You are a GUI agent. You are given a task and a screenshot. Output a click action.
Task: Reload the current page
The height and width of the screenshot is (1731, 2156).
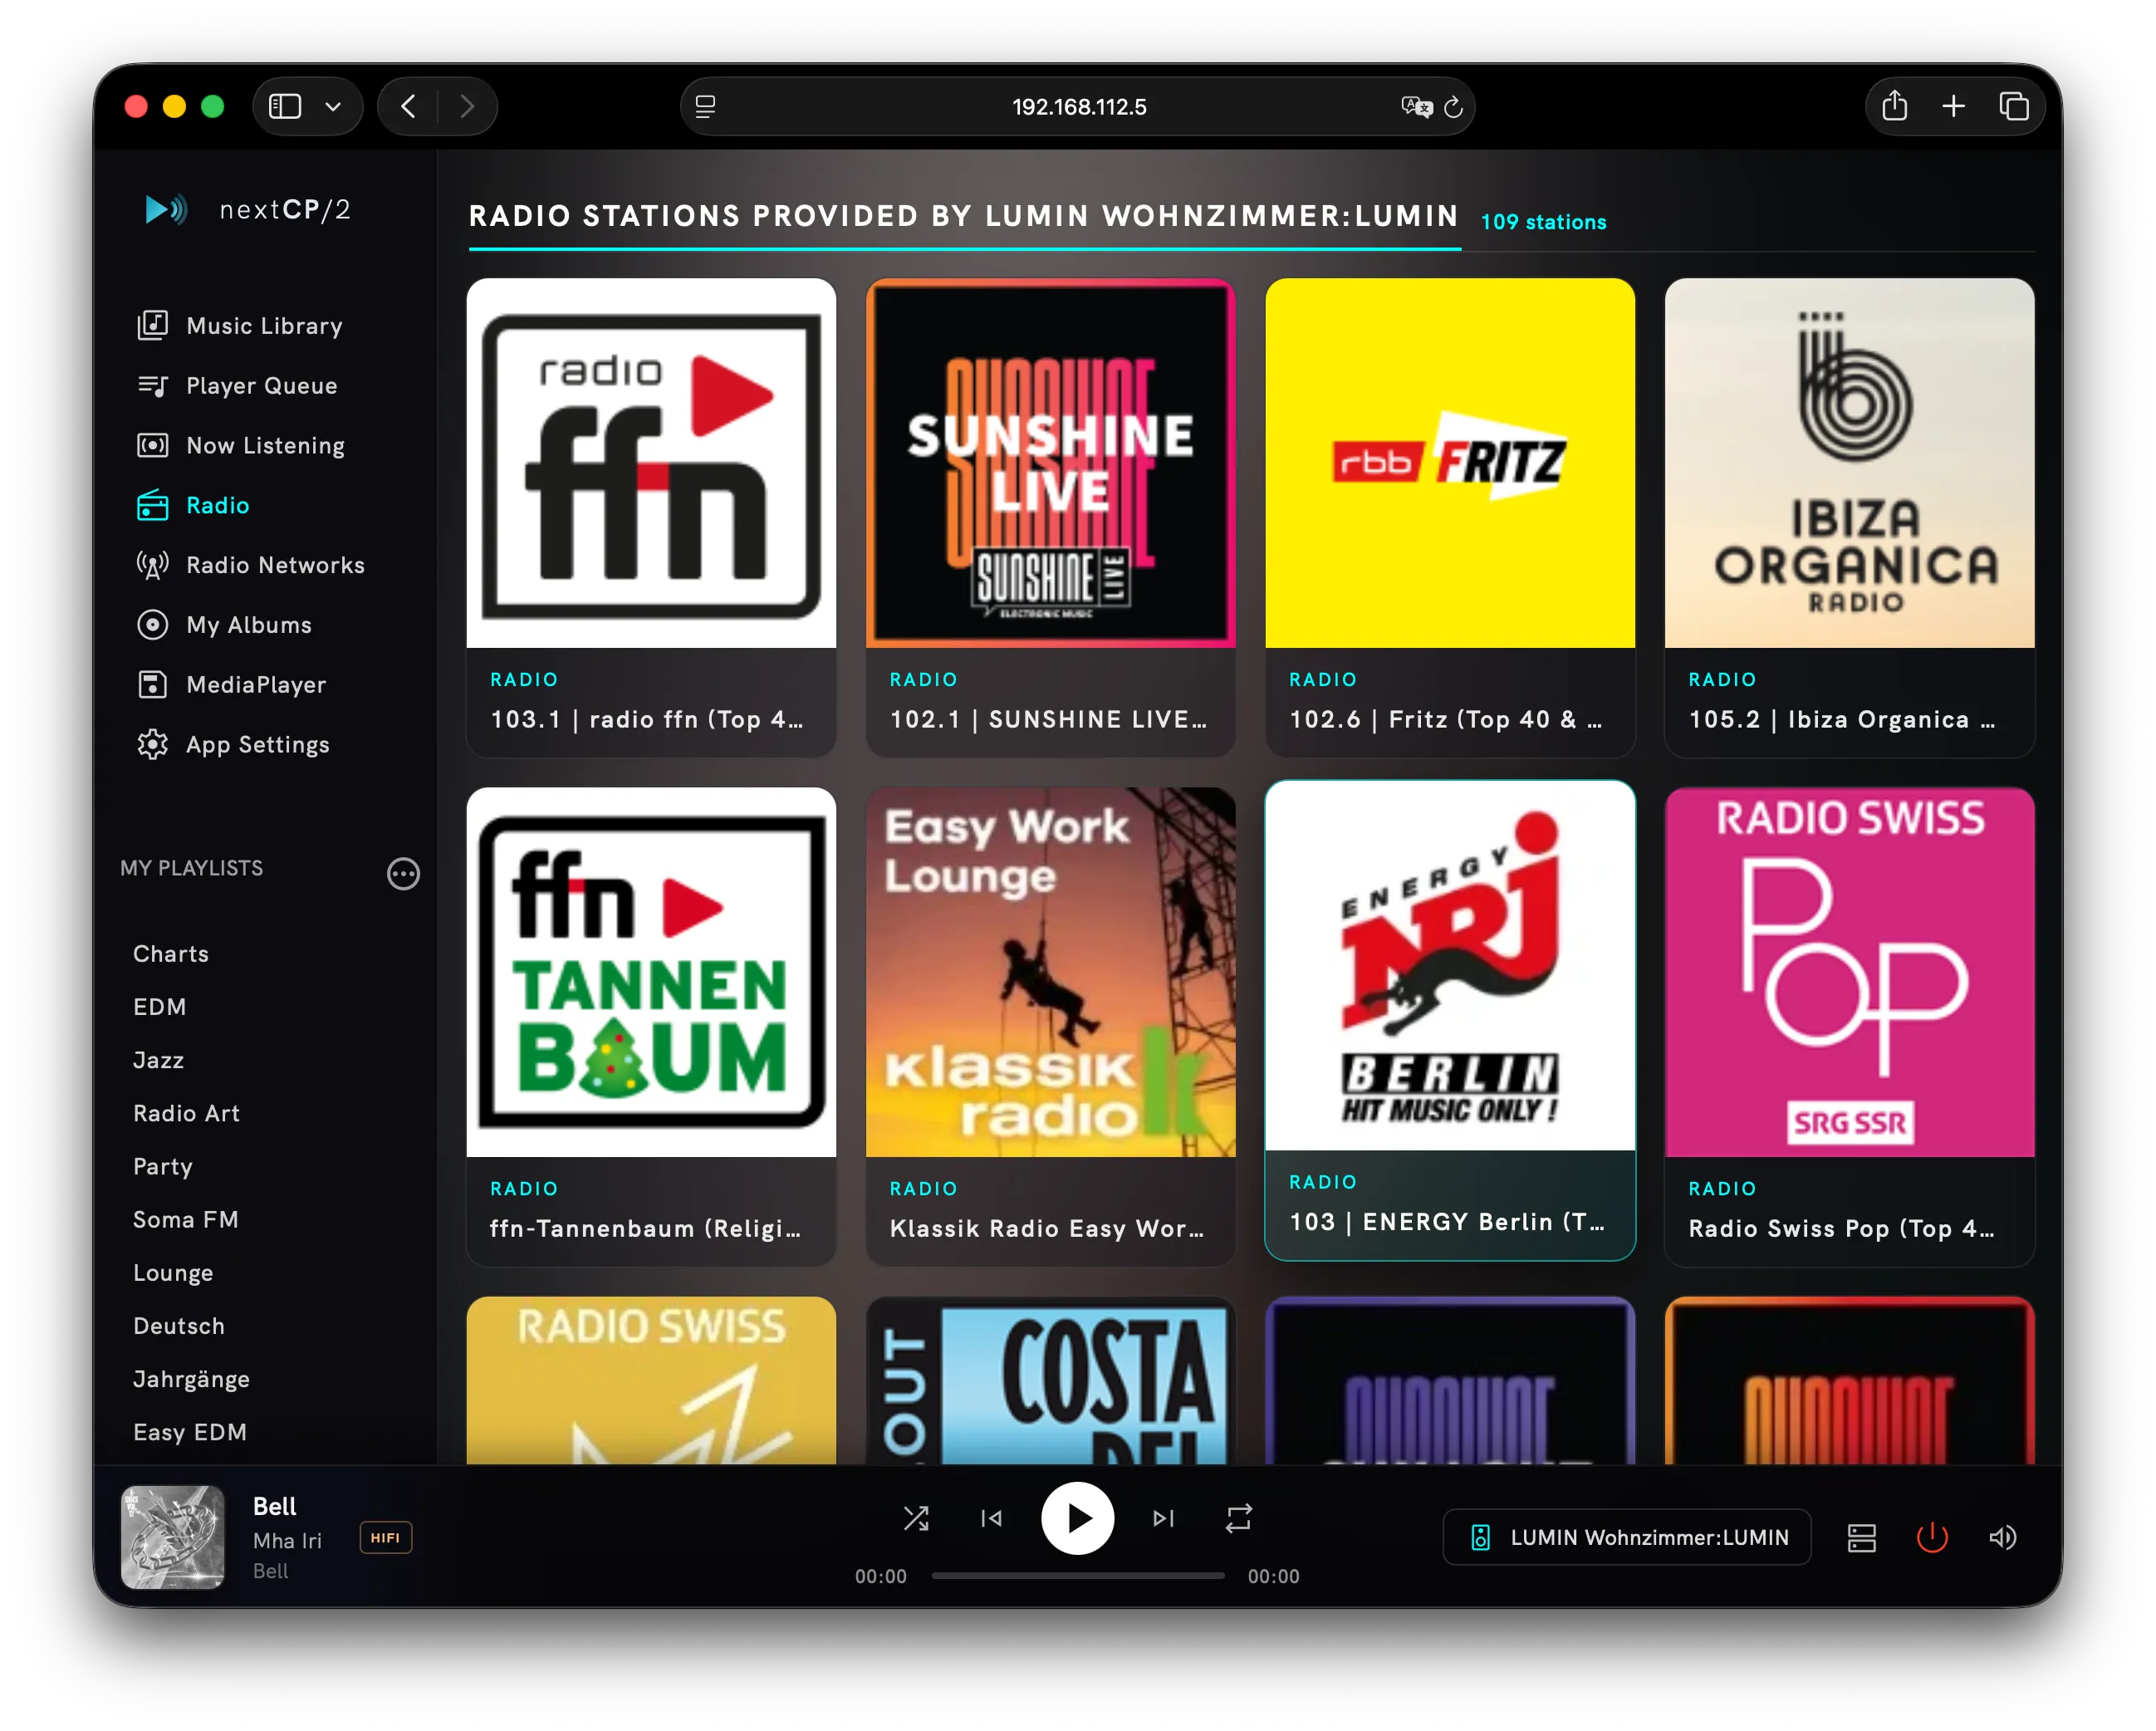point(1453,106)
